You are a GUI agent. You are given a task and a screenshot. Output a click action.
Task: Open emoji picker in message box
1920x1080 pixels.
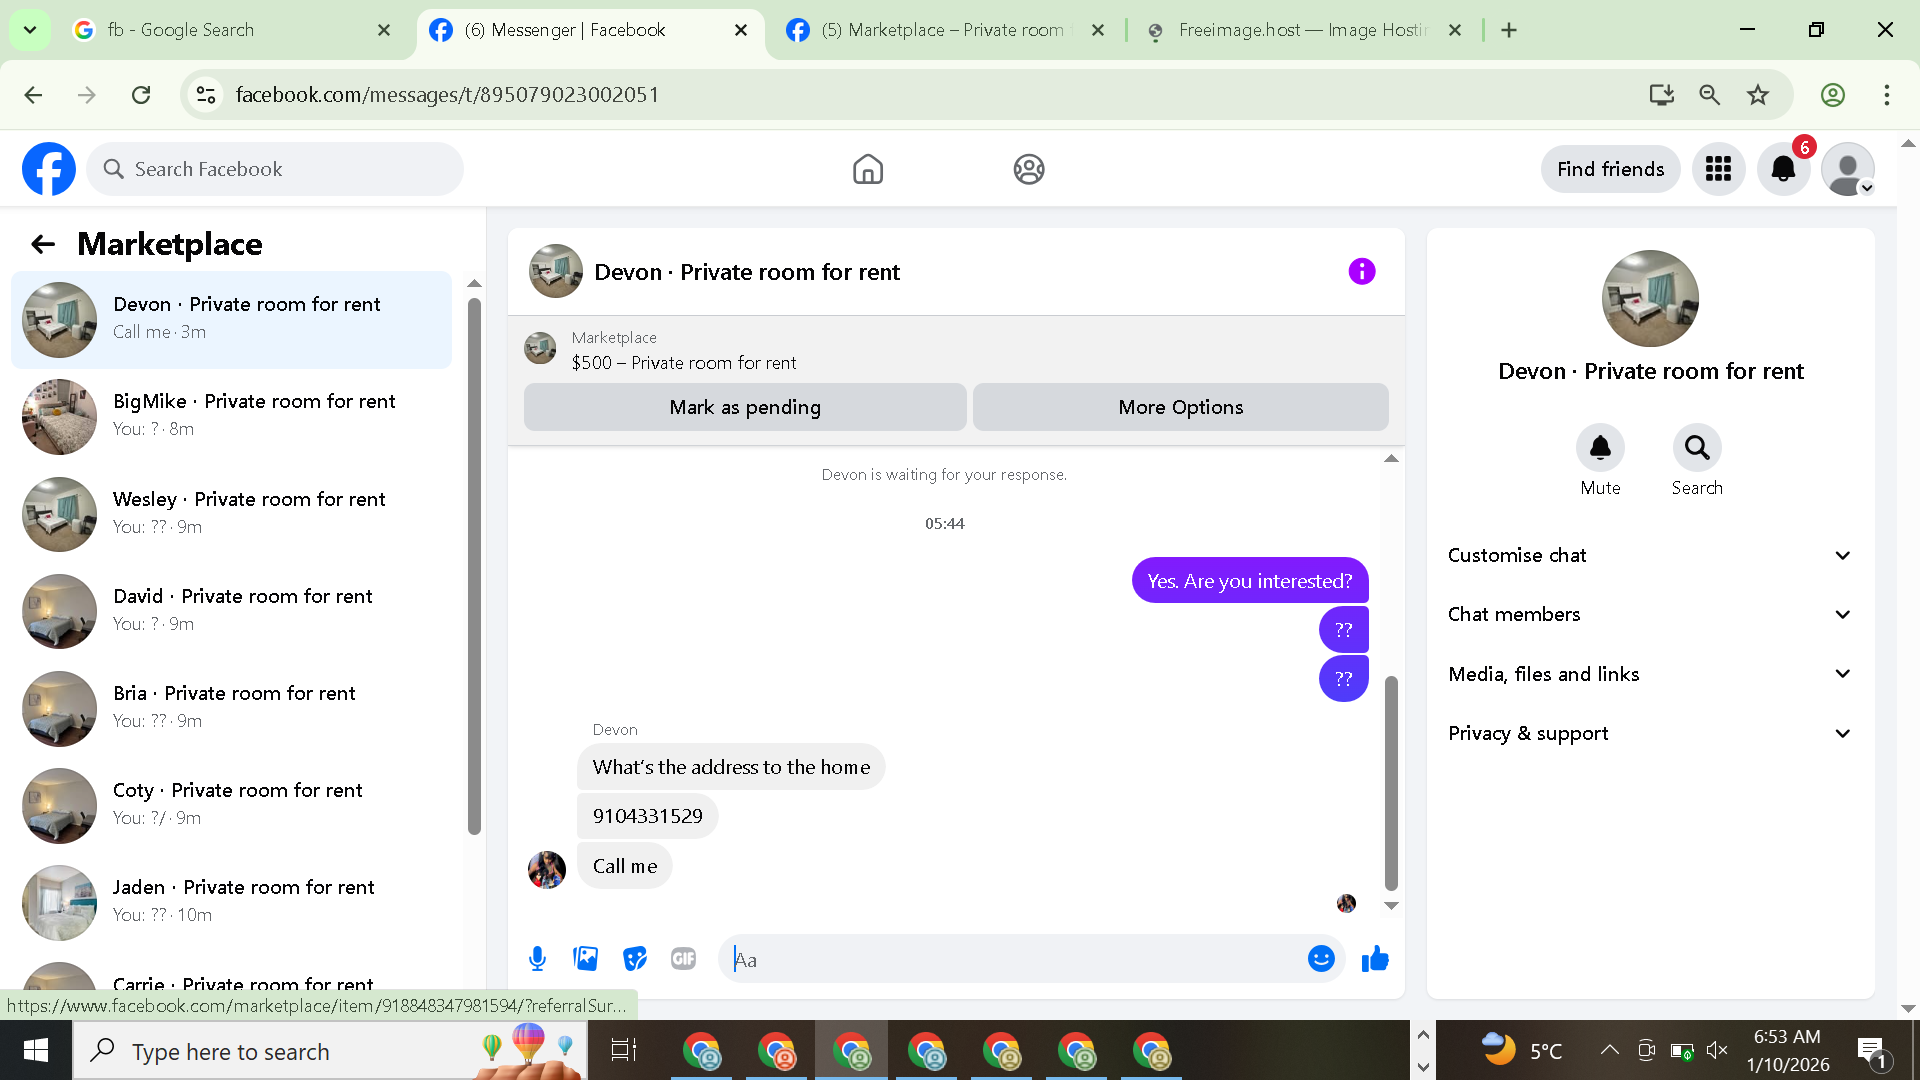1321,959
